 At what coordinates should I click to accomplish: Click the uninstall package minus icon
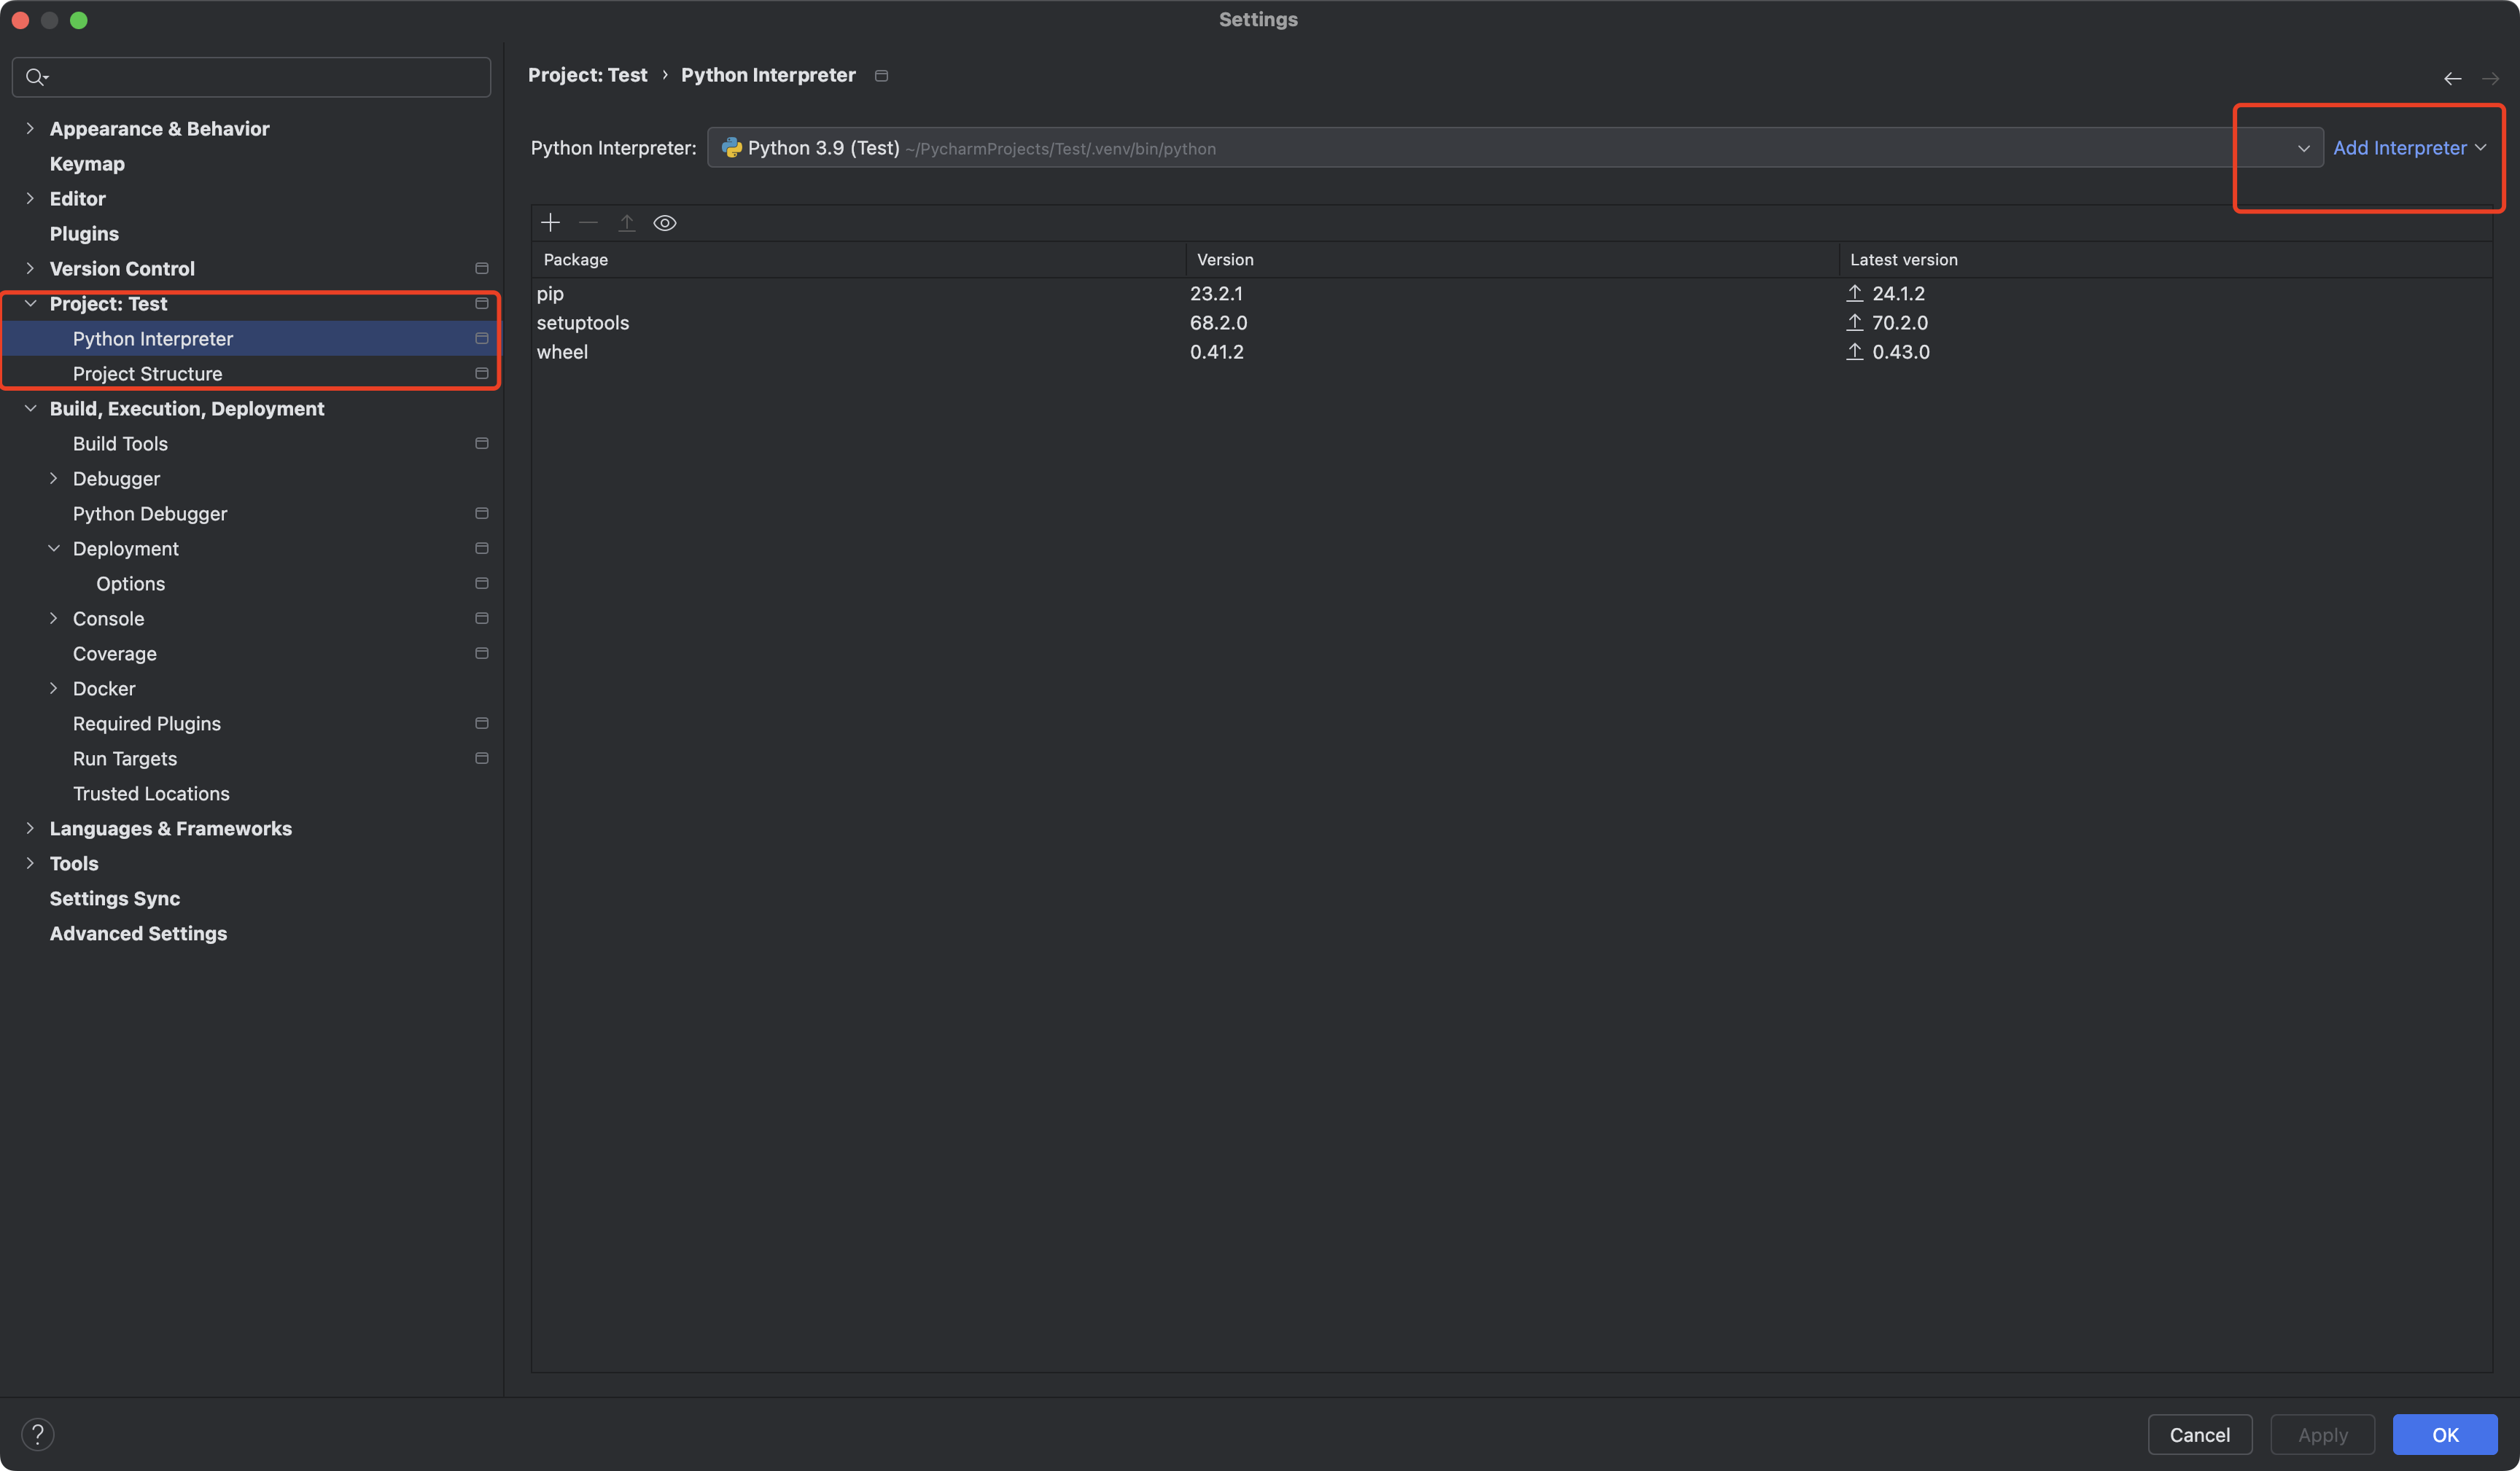click(588, 222)
